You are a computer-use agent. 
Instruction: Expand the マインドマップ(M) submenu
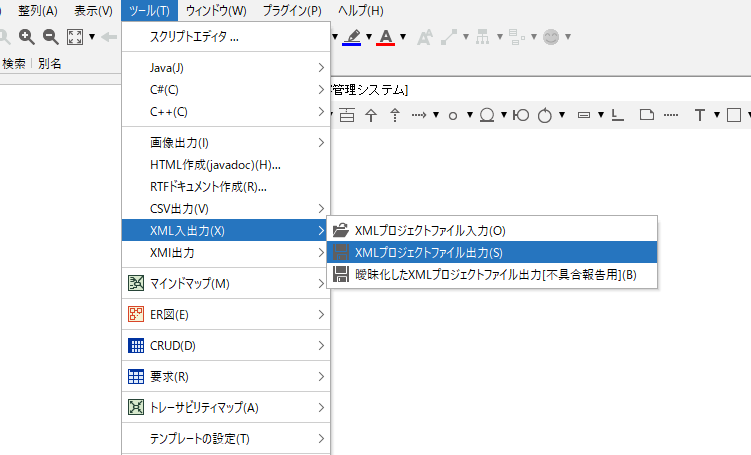point(189,284)
